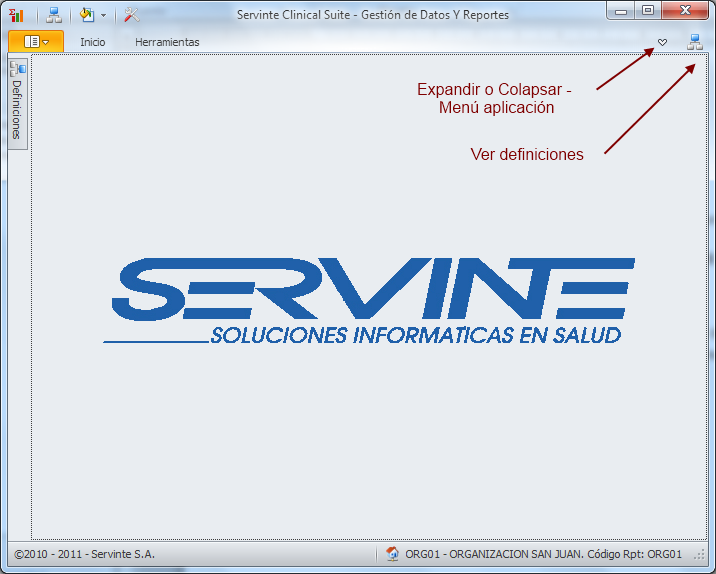Open the orange application menu button
The image size is (716, 574).
tap(36, 42)
